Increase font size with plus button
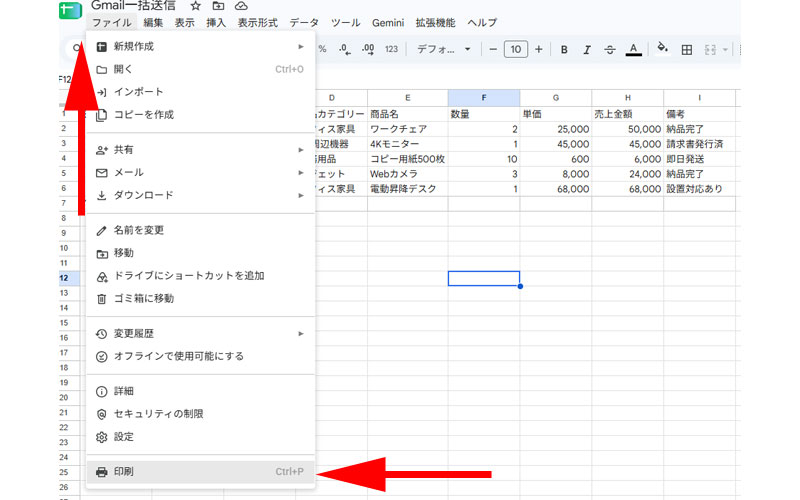 click(539, 49)
